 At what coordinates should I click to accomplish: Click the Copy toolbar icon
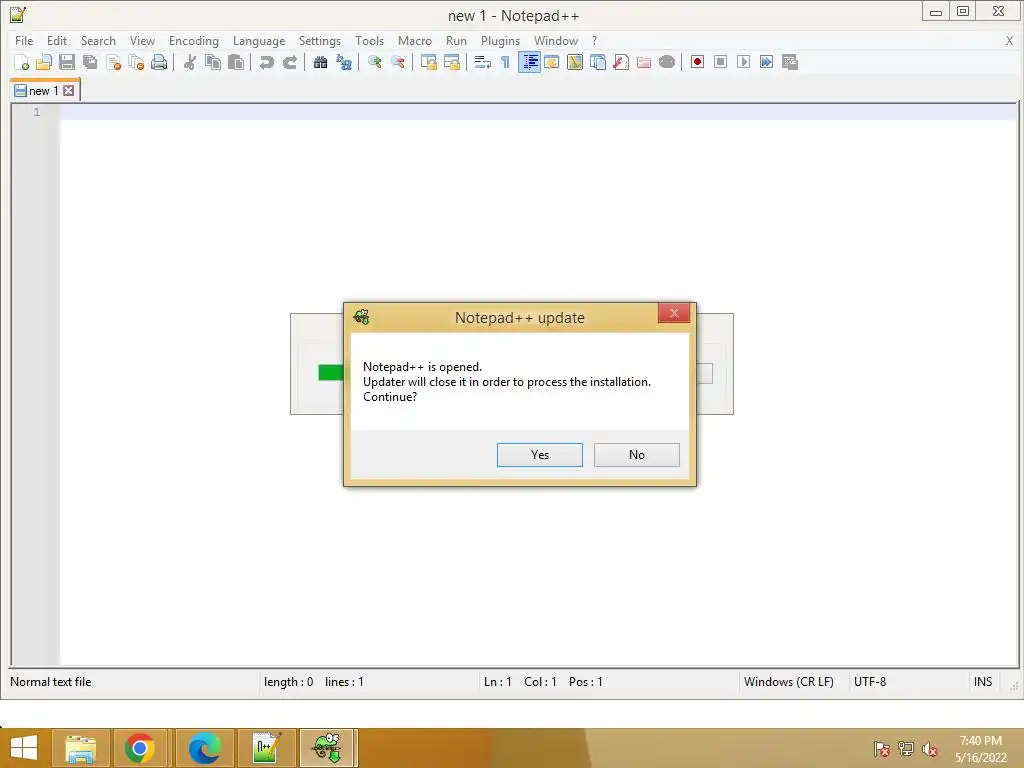click(x=213, y=62)
